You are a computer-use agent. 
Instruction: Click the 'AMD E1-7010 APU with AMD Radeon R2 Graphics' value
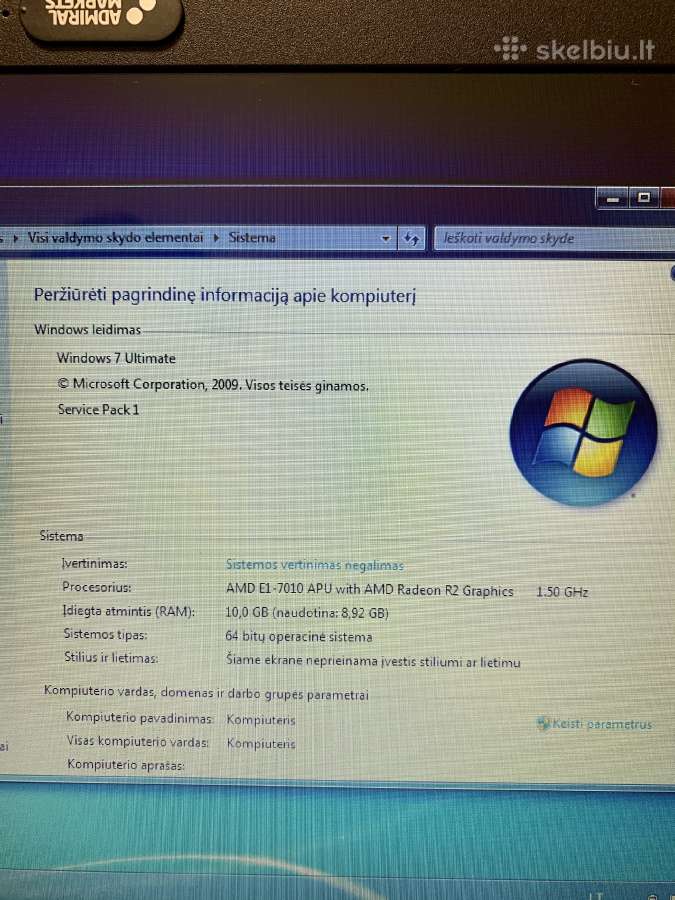click(x=369, y=590)
